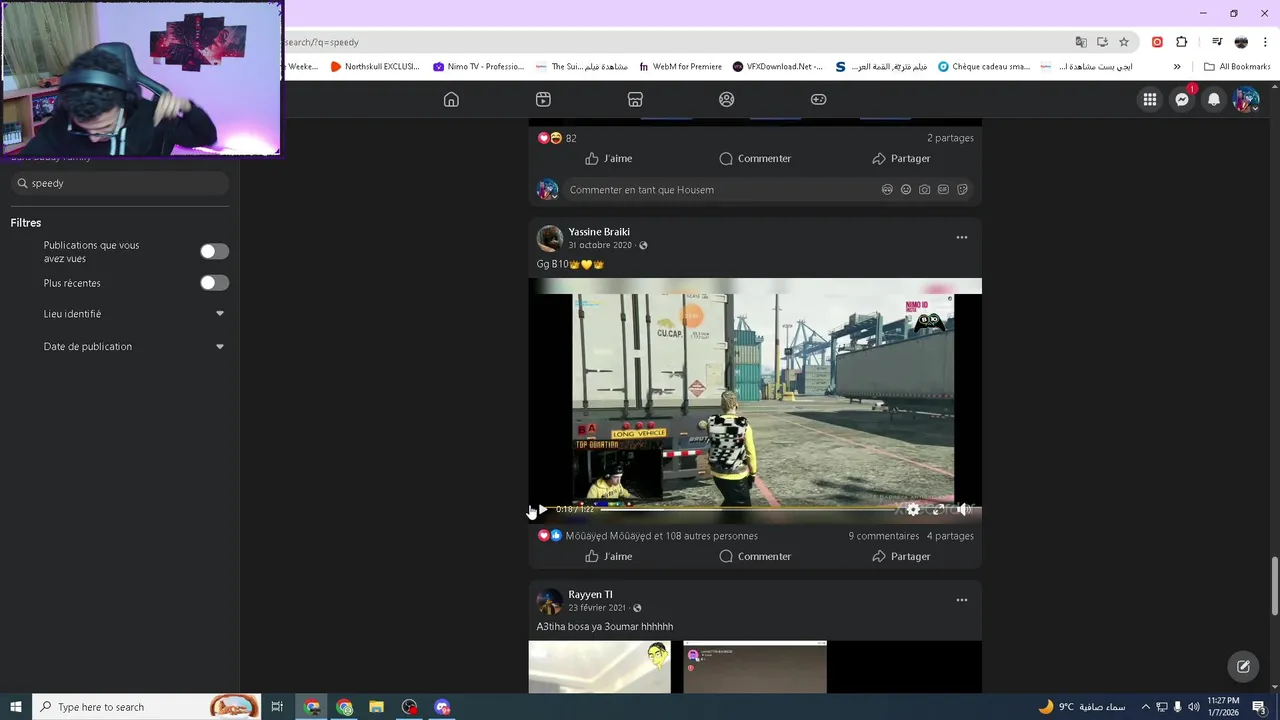Open the 'All Bookmarks' folder
This screenshot has height=720, width=1280.
coord(1237,67)
